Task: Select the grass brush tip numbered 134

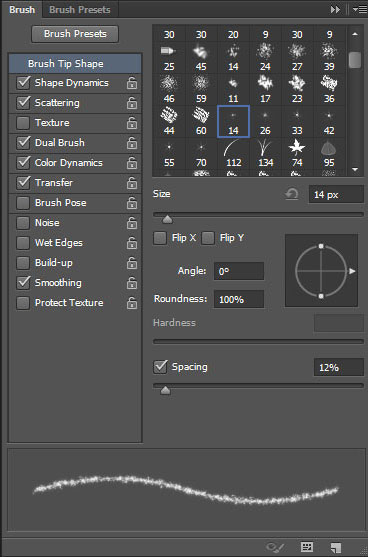Action: pos(265,152)
